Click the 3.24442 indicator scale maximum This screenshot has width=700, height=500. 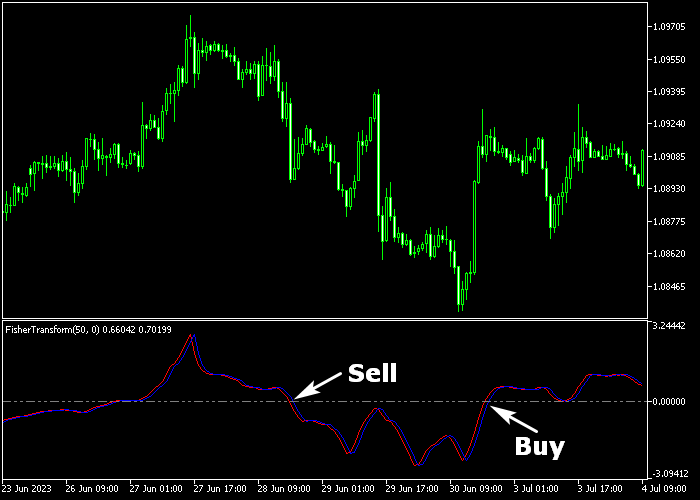click(669, 326)
